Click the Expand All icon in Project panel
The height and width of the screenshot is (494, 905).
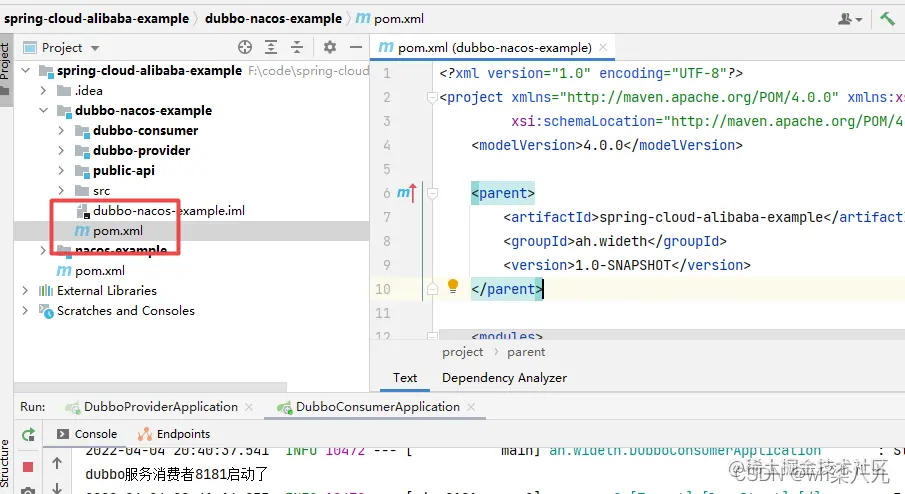coord(271,47)
